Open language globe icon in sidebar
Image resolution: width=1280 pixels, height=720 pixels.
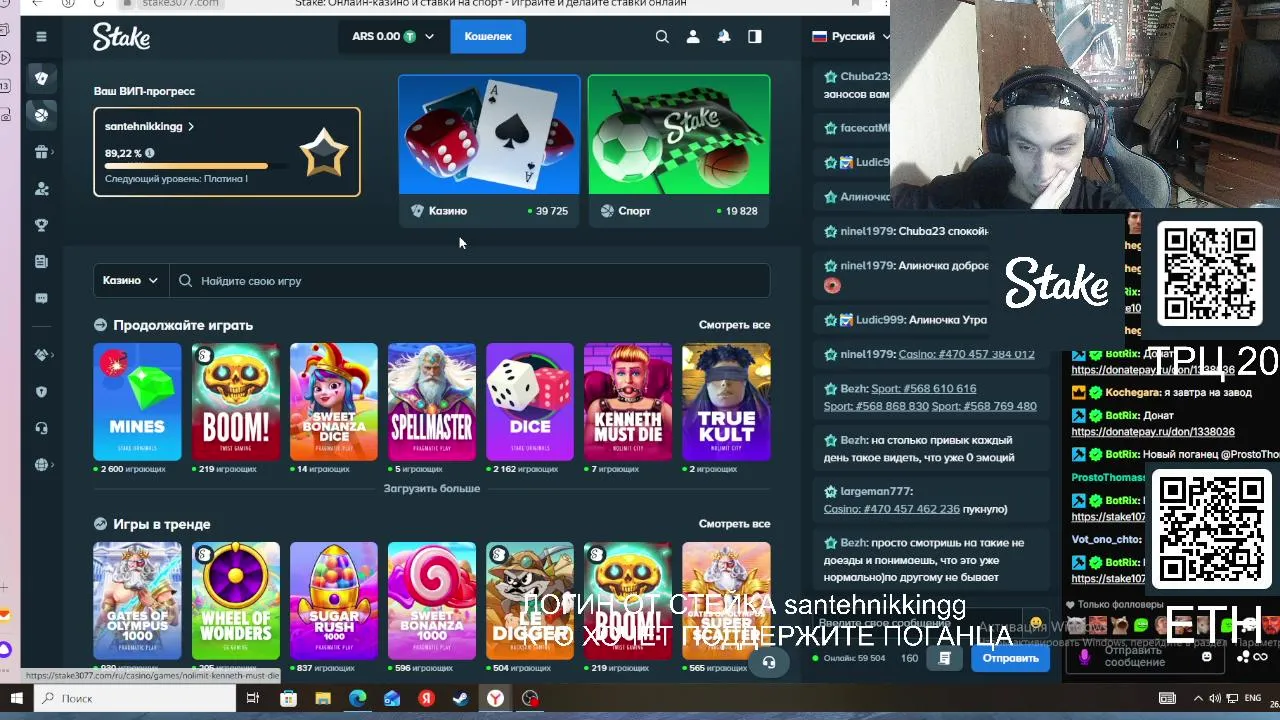point(41,465)
